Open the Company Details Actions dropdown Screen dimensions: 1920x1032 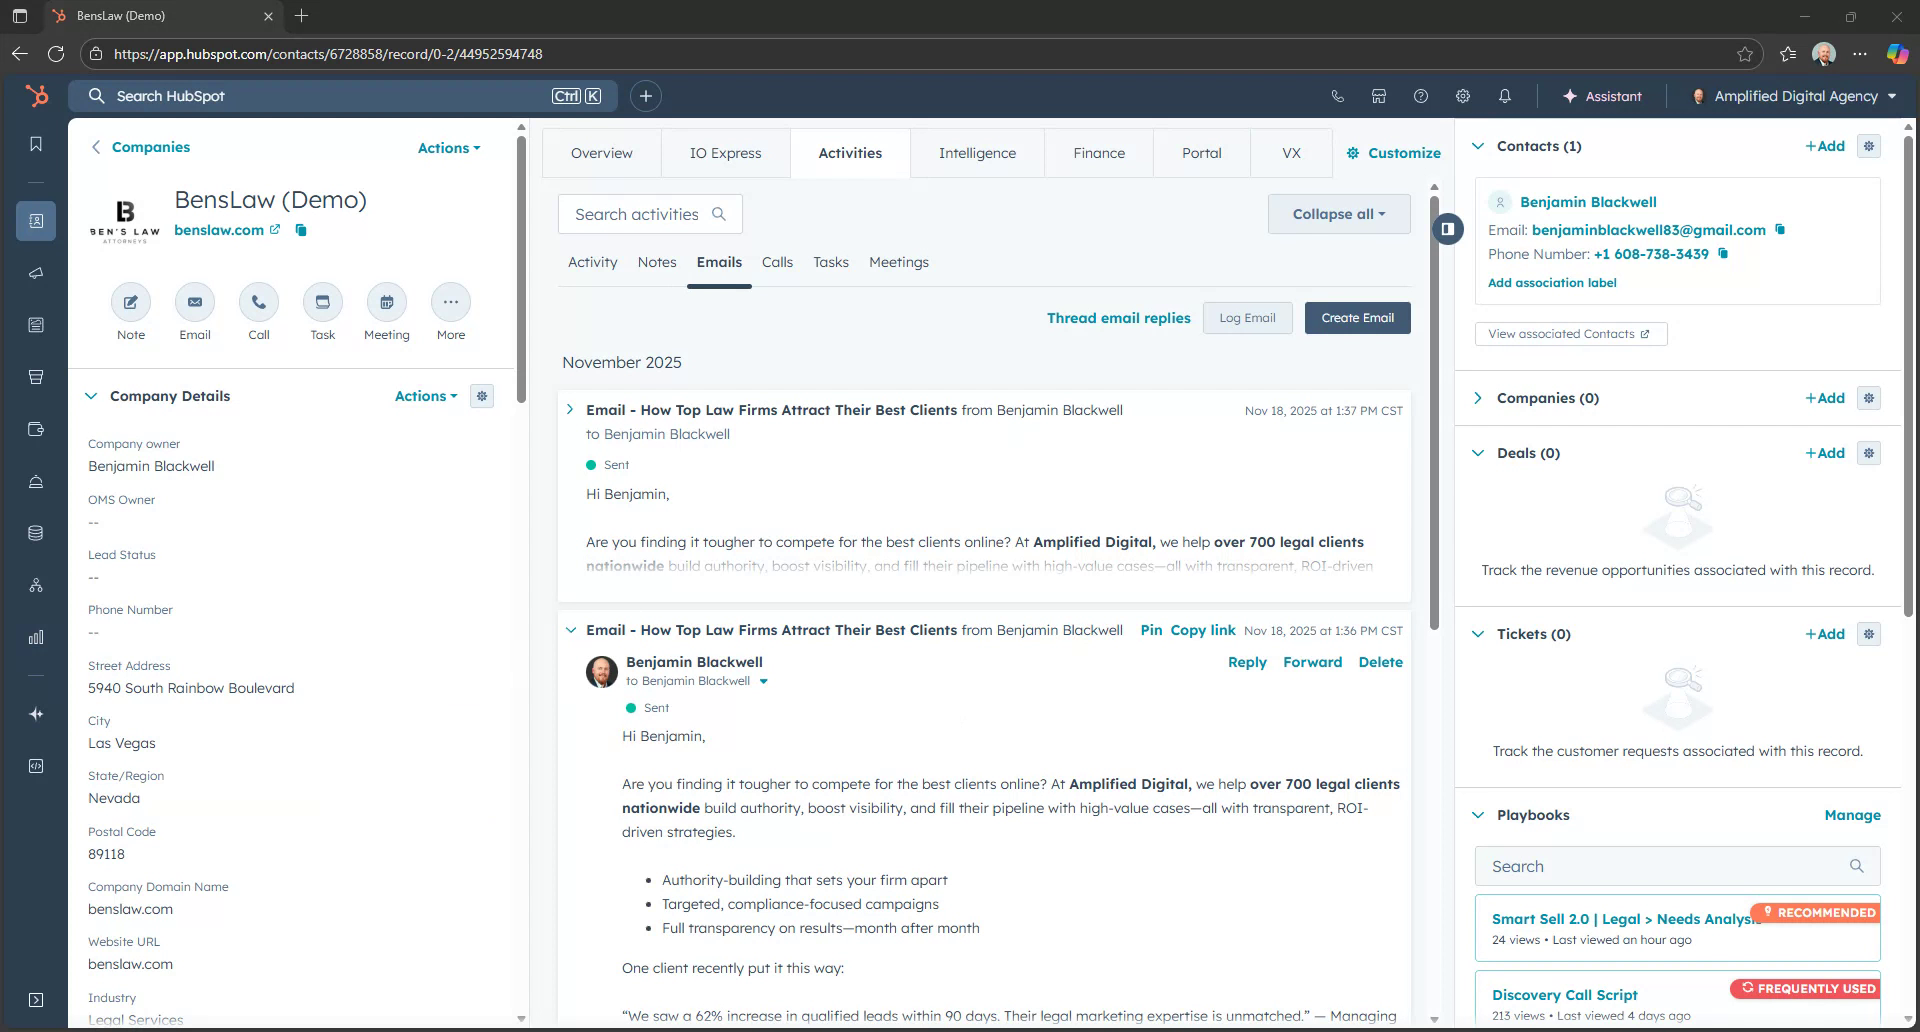[425, 396]
